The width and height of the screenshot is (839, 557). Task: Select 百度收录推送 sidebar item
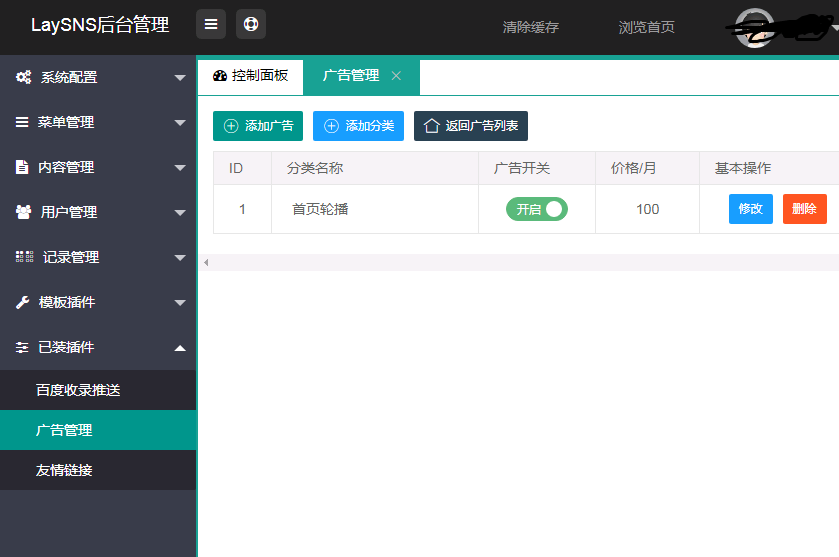pos(78,390)
